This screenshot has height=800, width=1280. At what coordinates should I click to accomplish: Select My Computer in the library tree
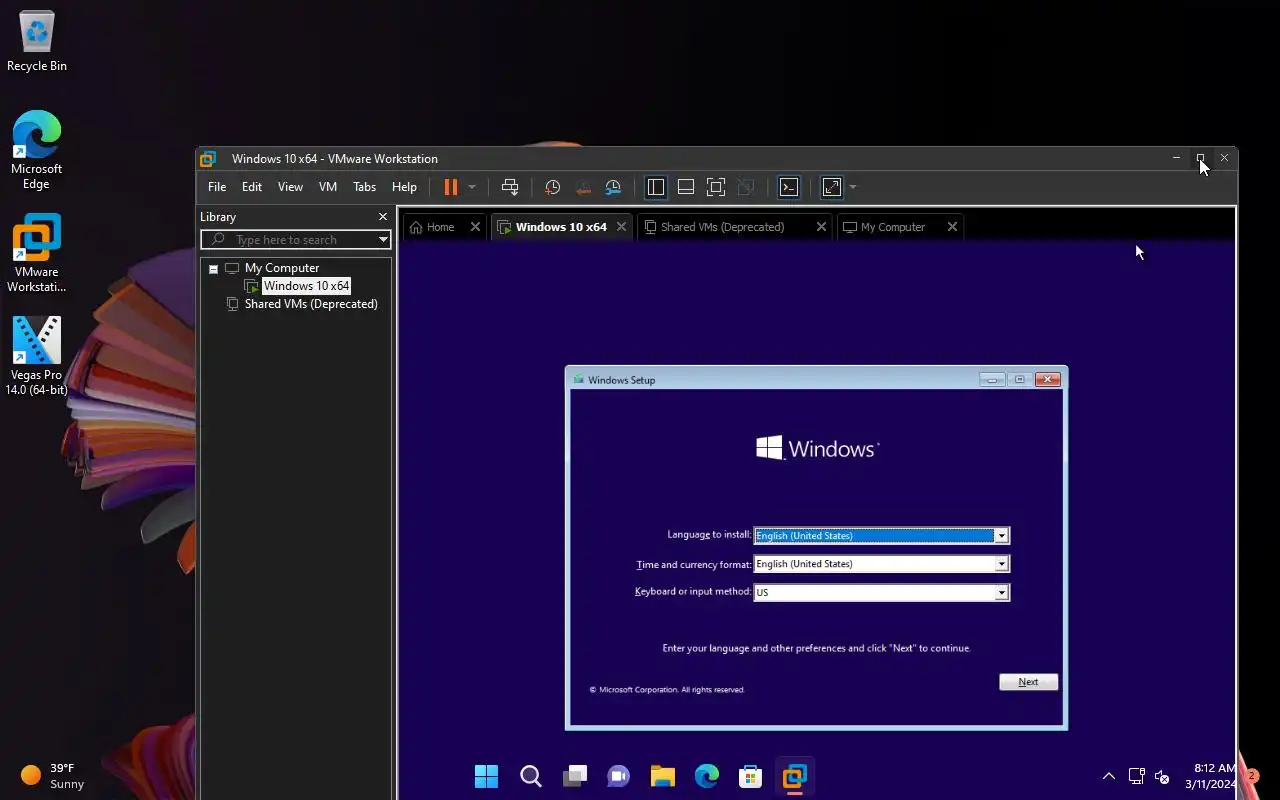pyautogui.click(x=281, y=268)
